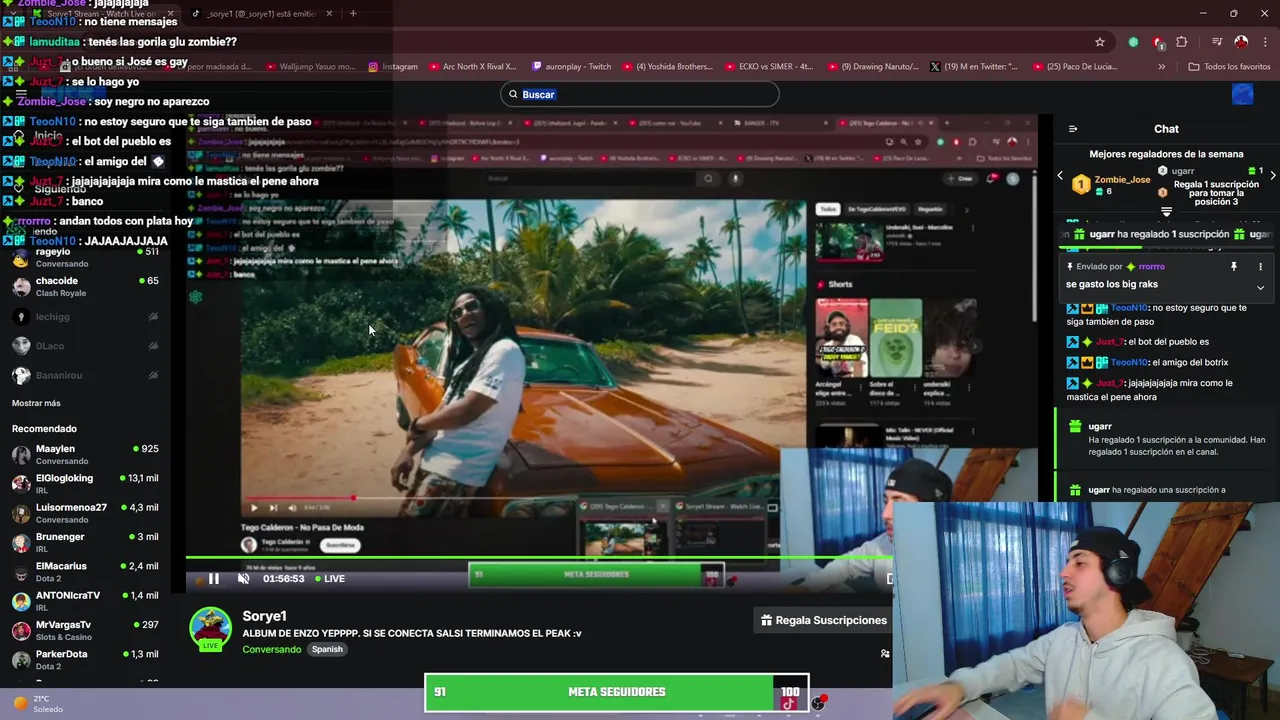Image resolution: width=1280 pixels, height=720 pixels.
Task: Open recommended channel ElMacarius
Action: tap(85, 572)
